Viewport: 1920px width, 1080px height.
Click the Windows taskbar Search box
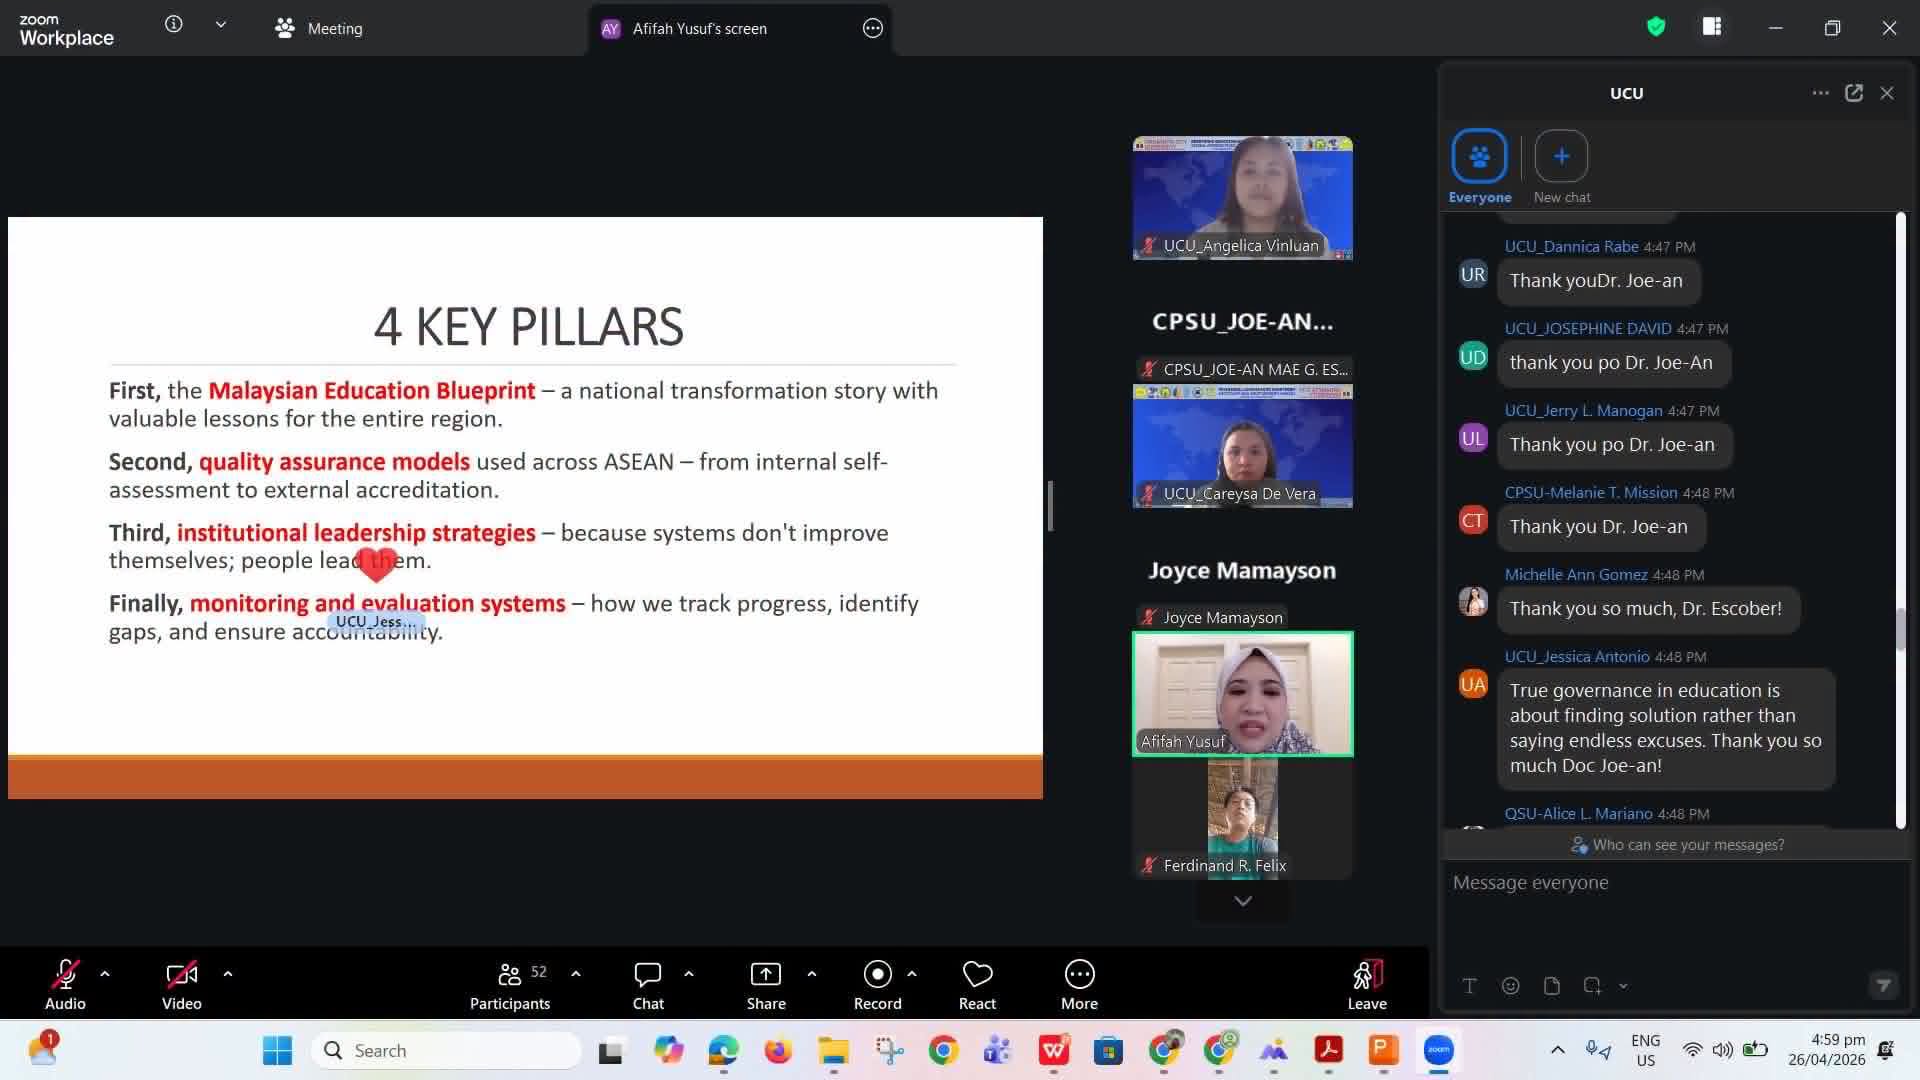[x=446, y=1051]
